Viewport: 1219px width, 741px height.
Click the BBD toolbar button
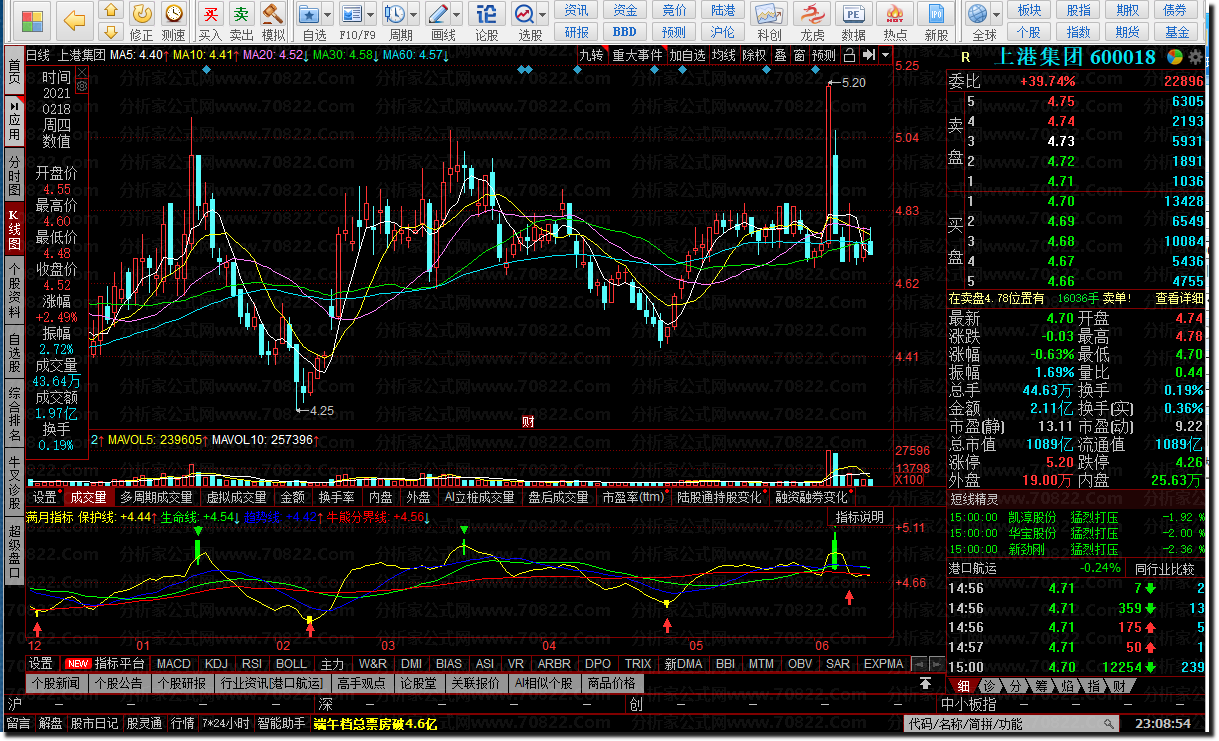point(625,31)
